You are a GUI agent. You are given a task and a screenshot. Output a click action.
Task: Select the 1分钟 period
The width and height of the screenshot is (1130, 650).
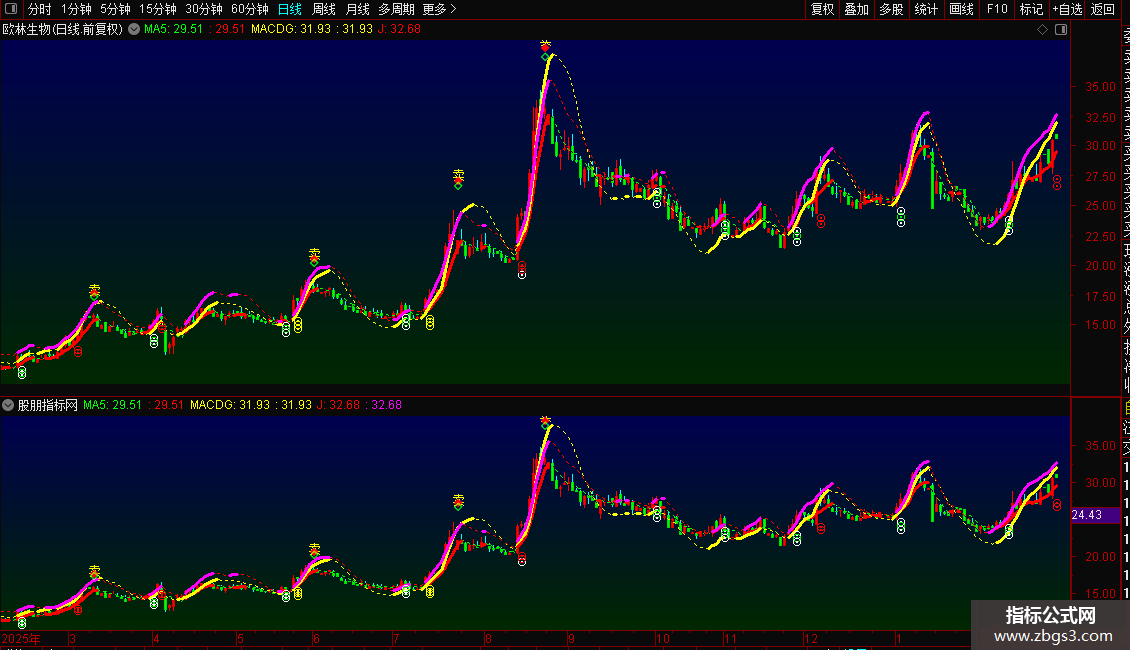point(76,9)
